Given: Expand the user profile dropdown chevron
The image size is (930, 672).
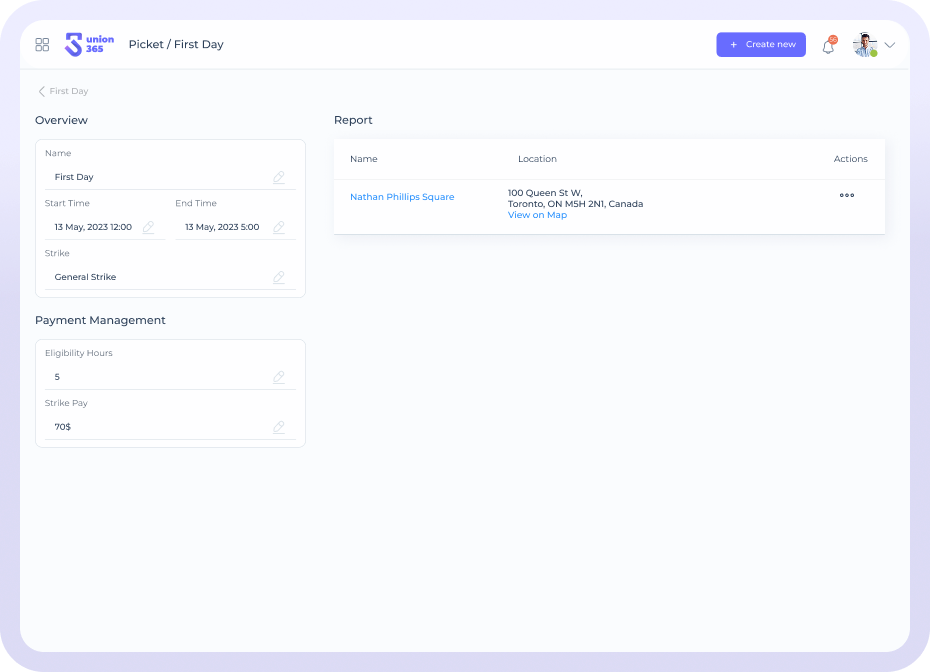Looking at the screenshot, I should tap(889, 45).
